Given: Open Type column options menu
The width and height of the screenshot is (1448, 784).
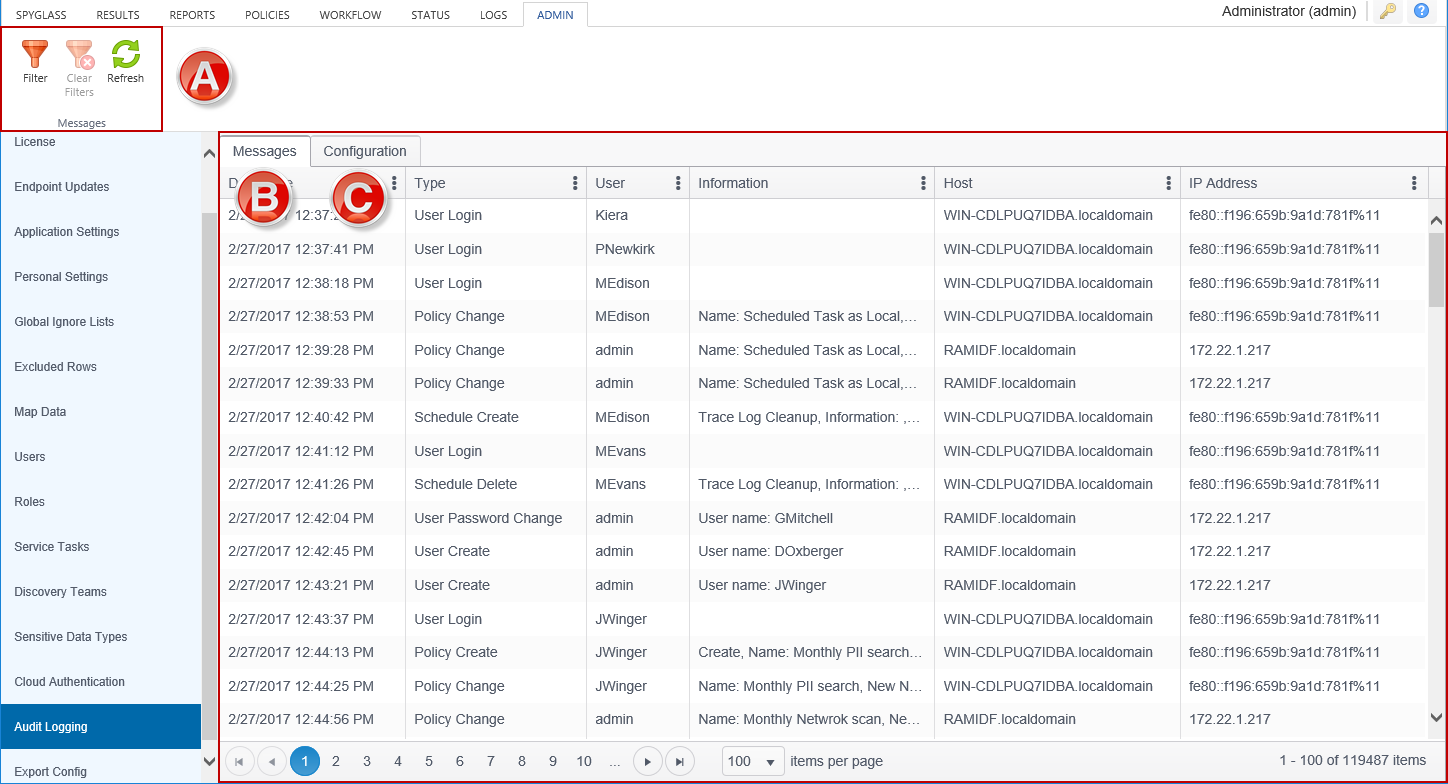Looking at the screenshot, I should (x=575, y=183).
